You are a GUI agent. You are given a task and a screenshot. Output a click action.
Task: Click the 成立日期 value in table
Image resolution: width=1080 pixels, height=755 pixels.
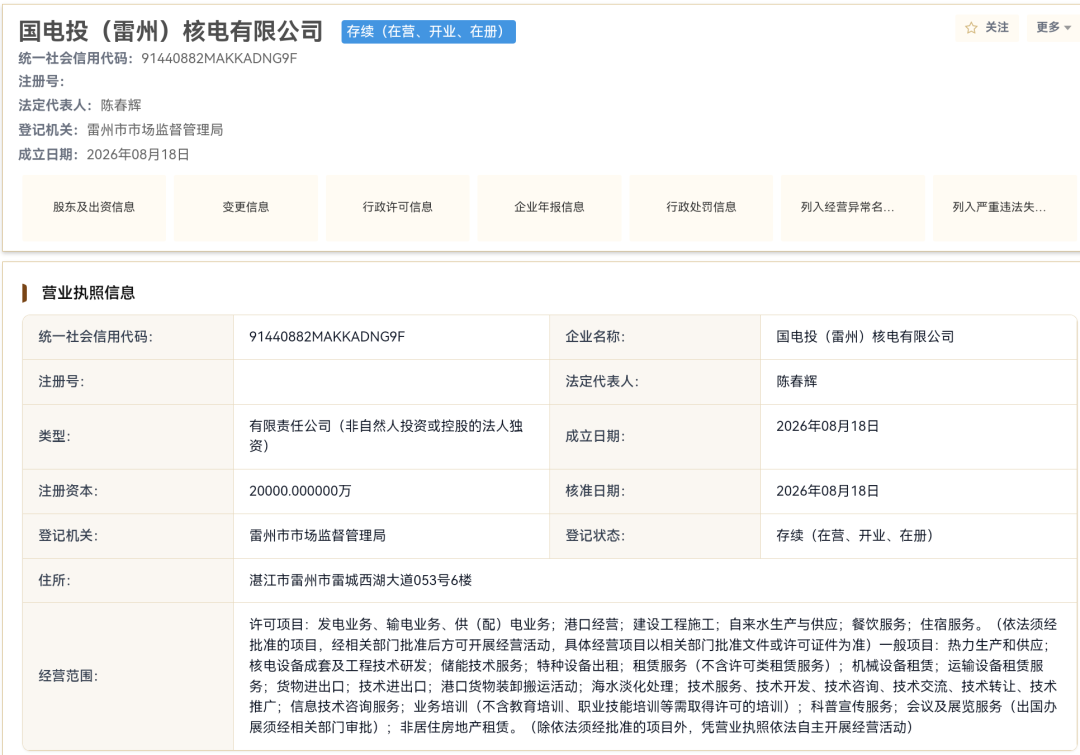click(x=828, y=426)
